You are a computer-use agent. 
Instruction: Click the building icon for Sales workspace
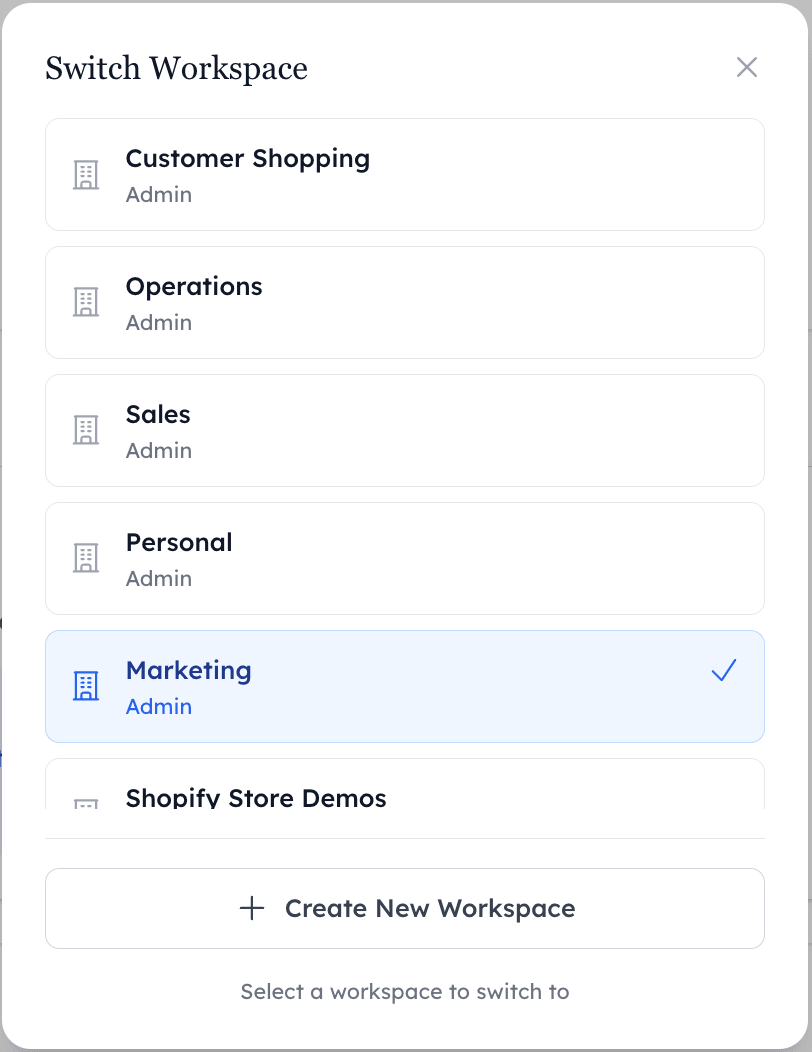tap(86, 430)
